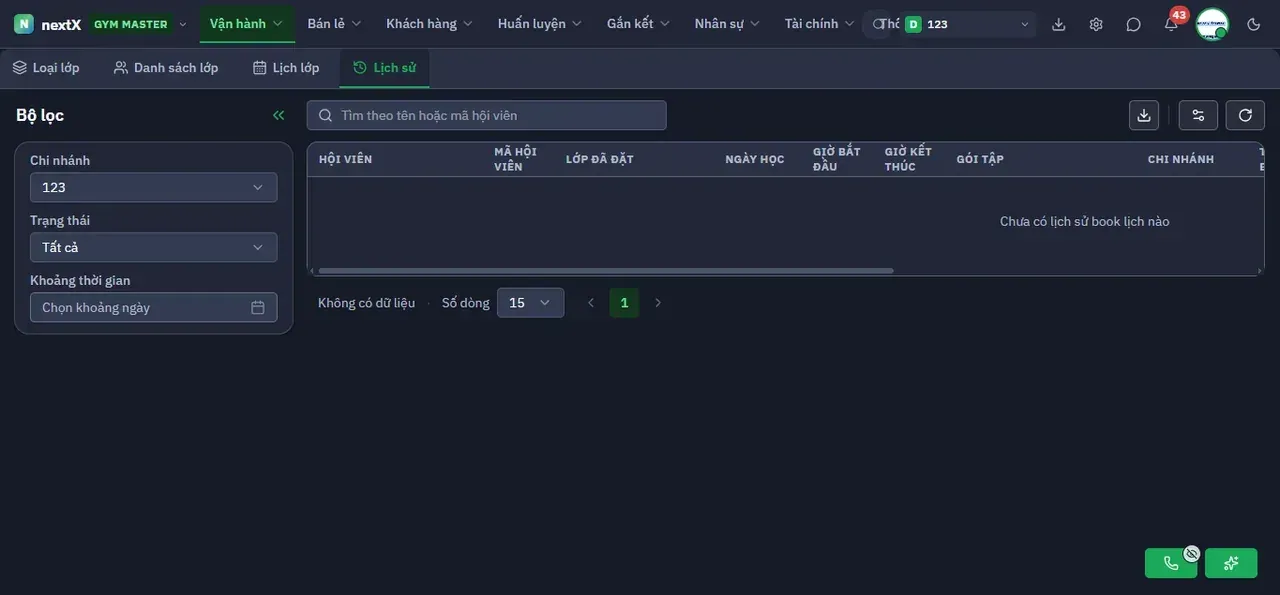Open the settings gear icon
The width and height of the screenshot is (1280, 595).
pyautogui.click(x=1096, y=24)
